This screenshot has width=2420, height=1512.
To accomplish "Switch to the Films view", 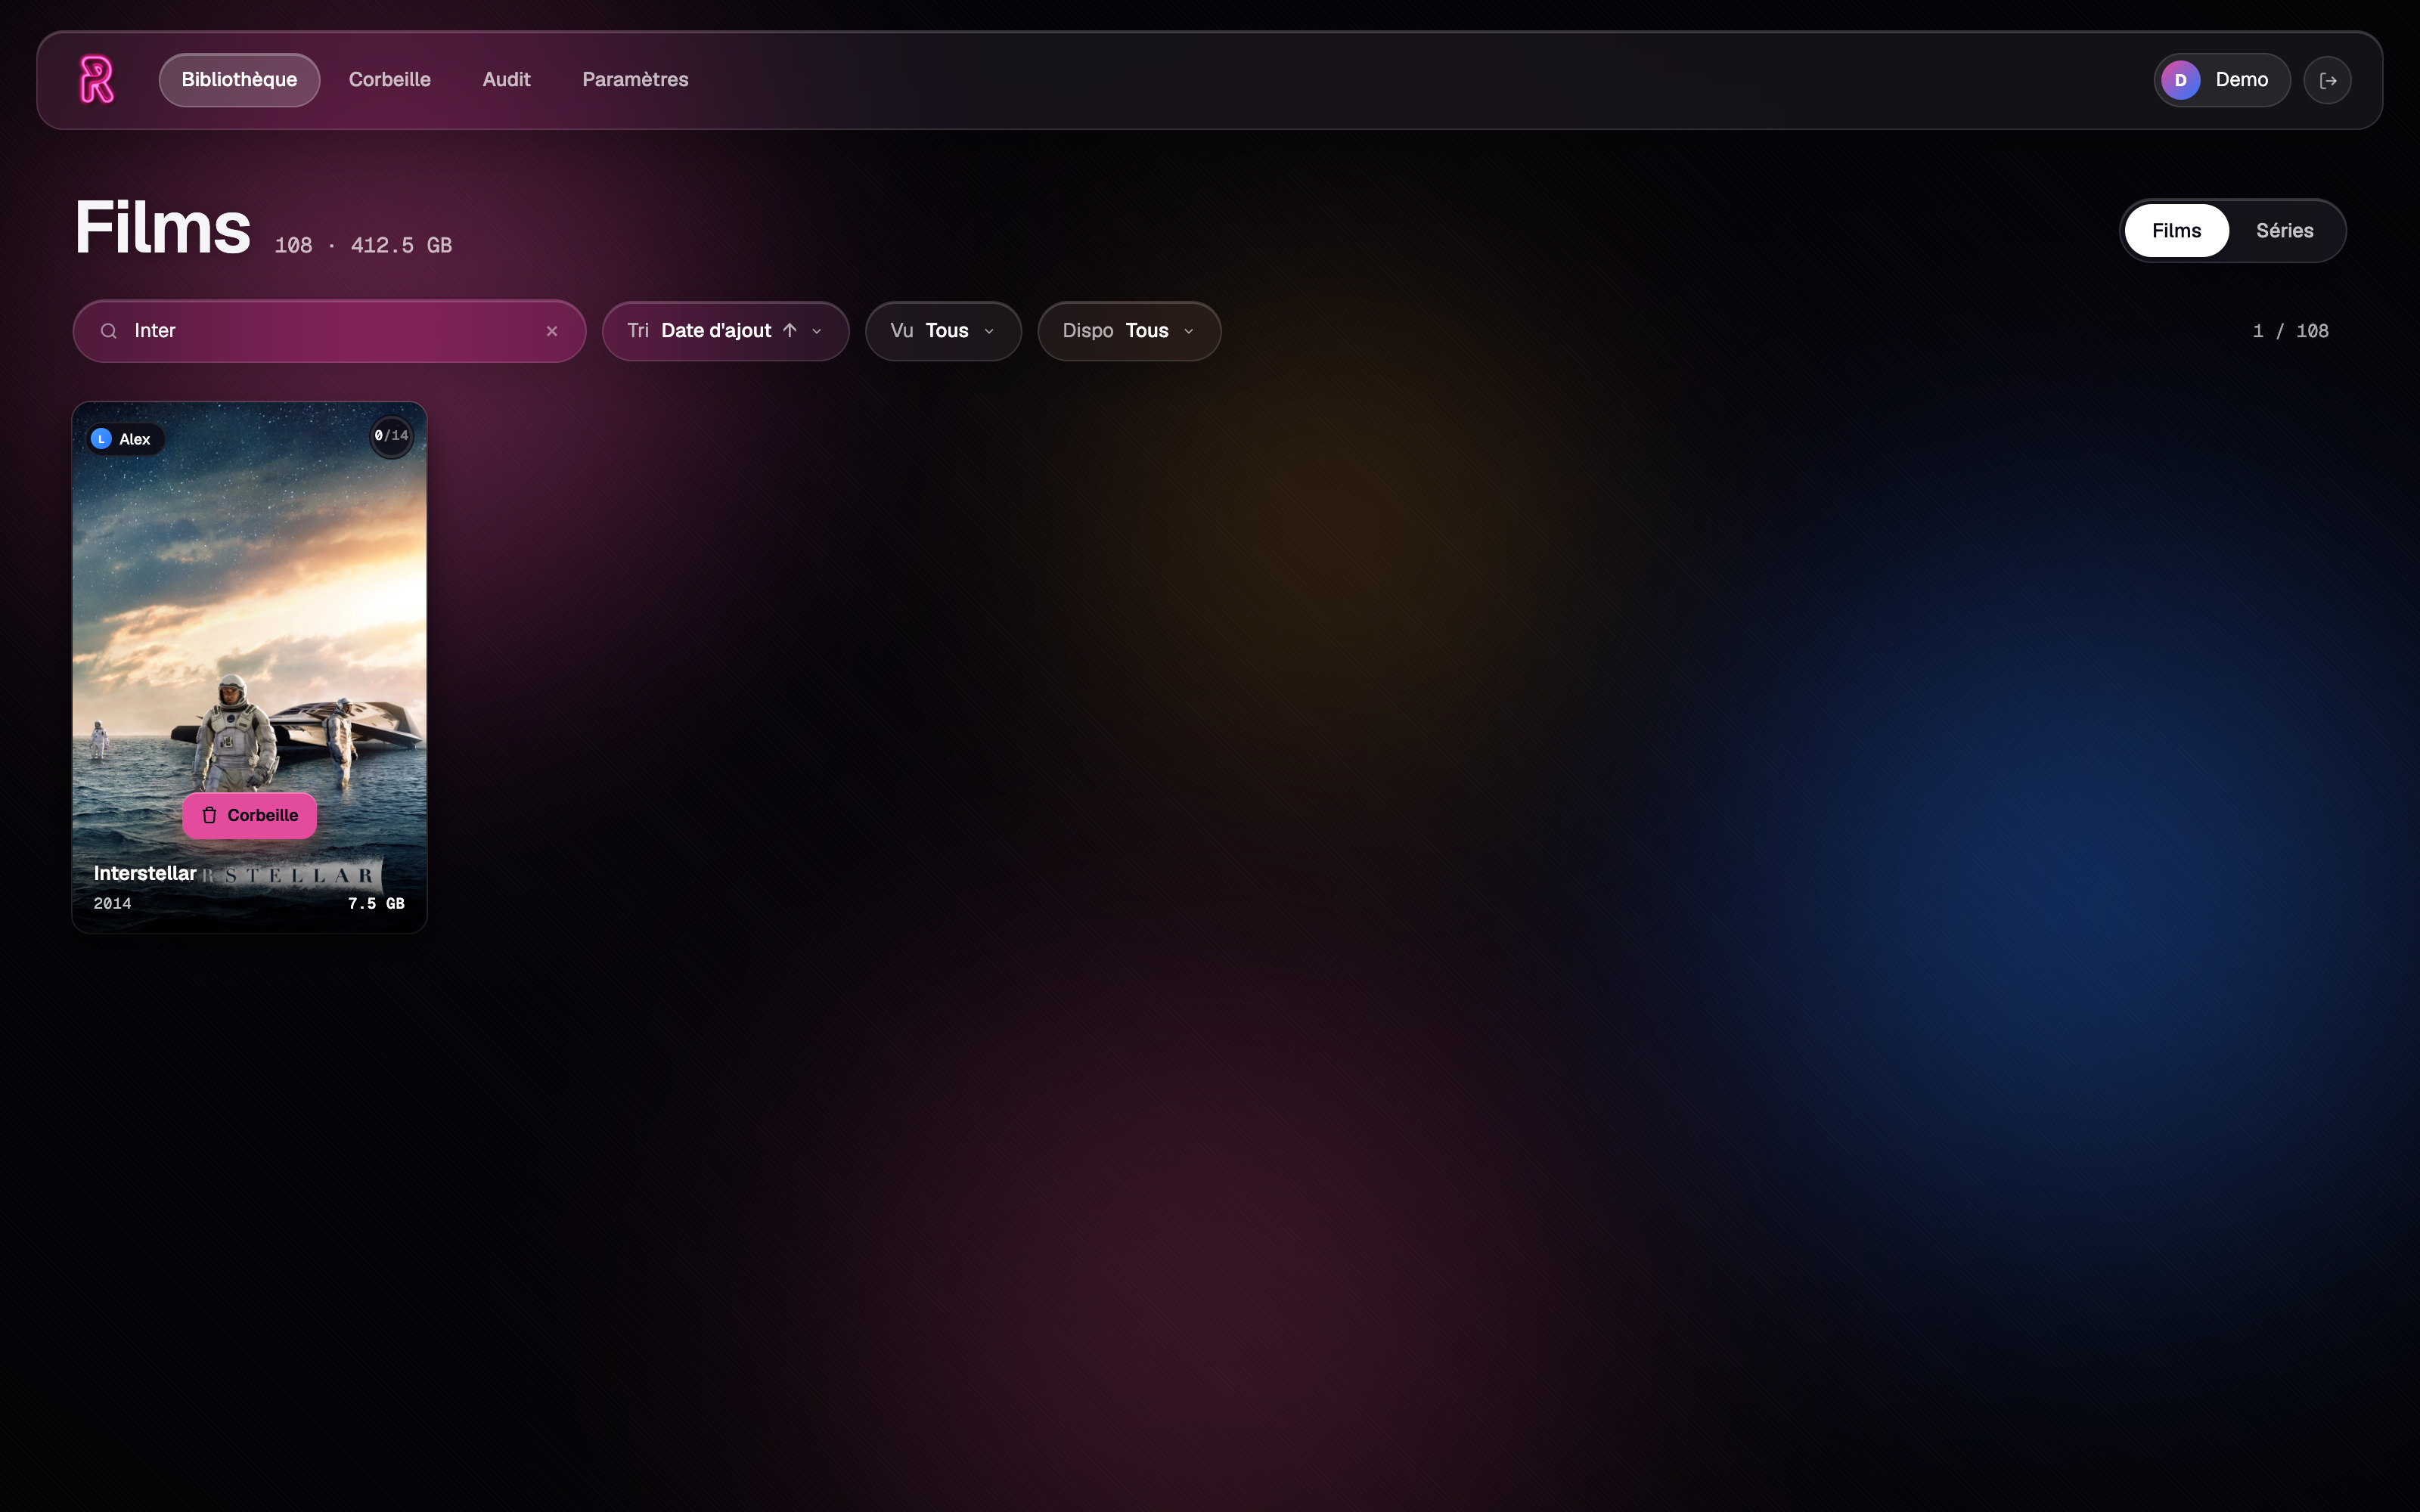I will (2176, 231).
